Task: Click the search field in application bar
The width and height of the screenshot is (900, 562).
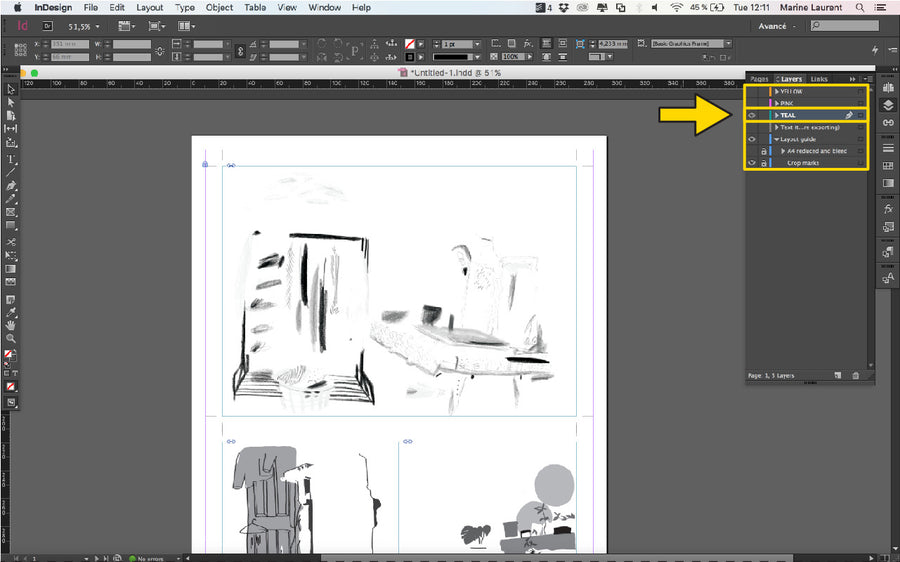Action: (844, 26)
